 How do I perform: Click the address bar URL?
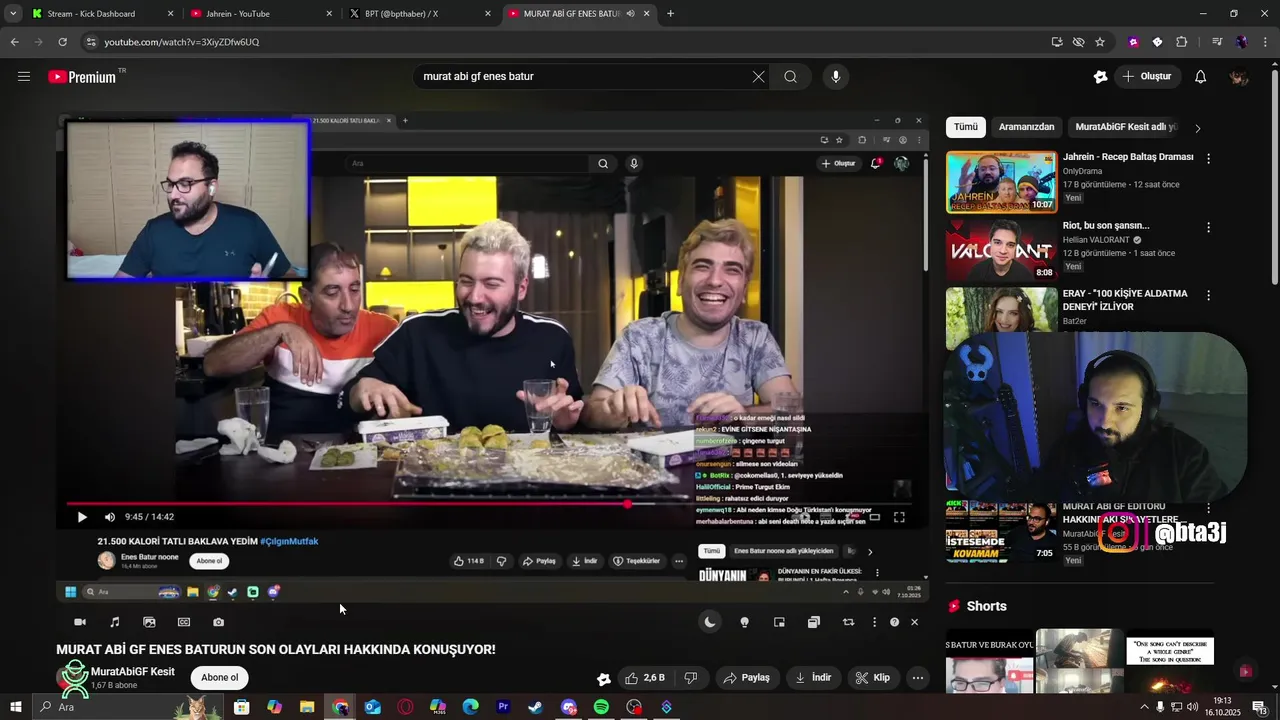[182, 42]
